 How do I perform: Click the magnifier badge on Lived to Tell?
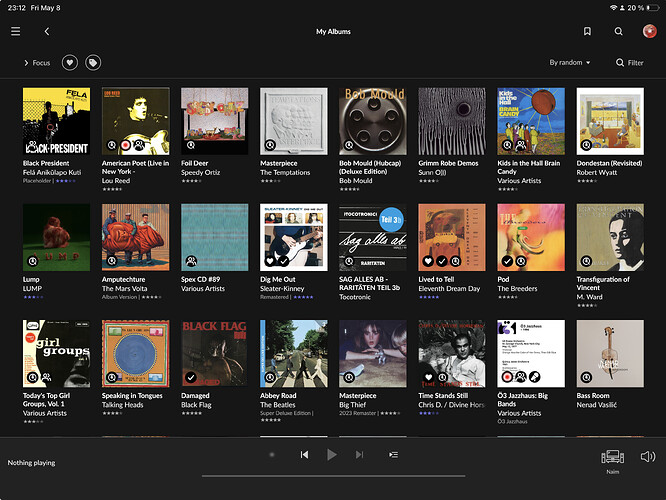455,261
